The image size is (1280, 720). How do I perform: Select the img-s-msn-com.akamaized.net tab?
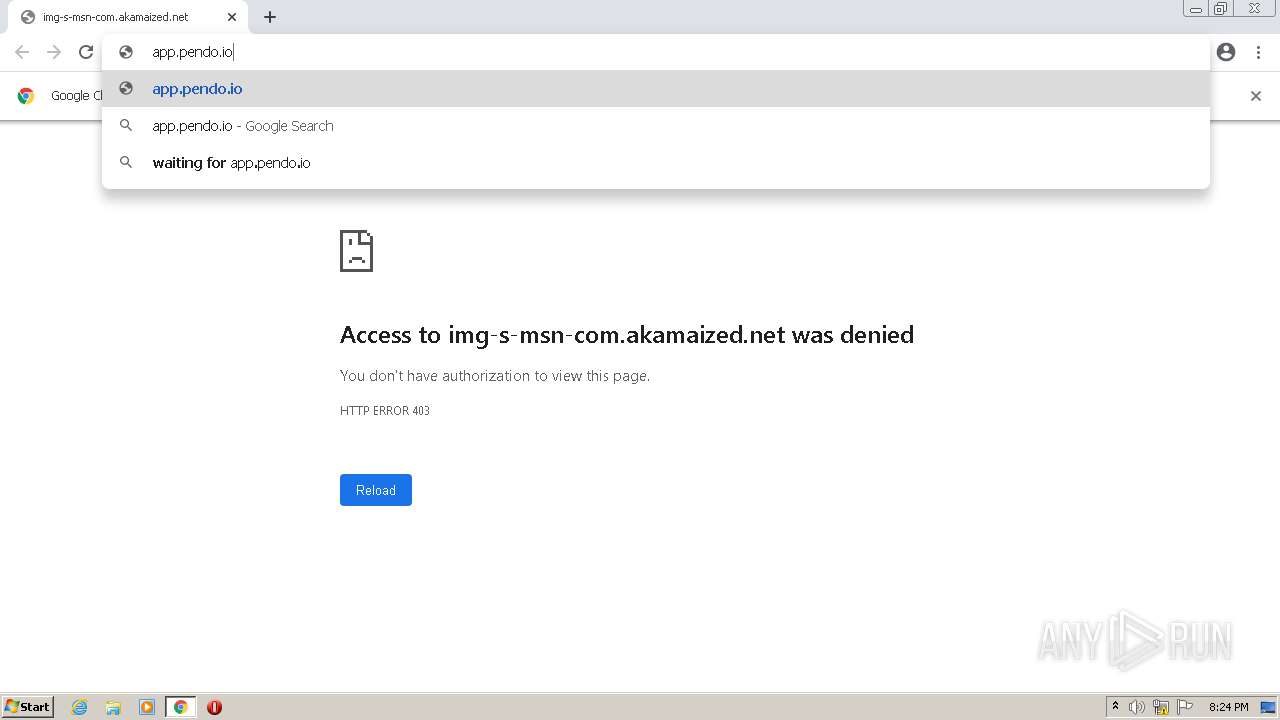[126, 17]
